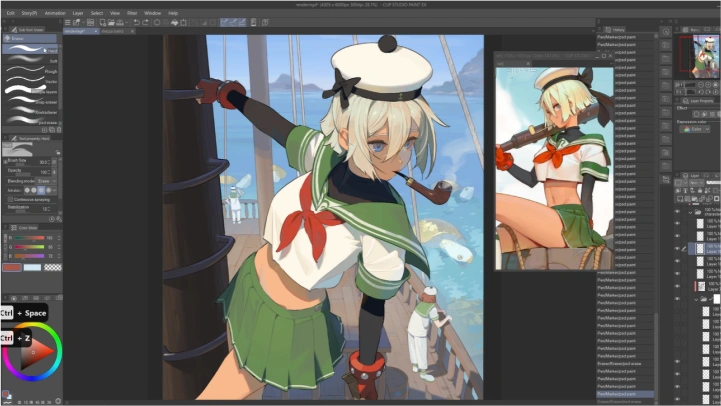Image resolution: width=721 pixels, height=406 pixels.
Task: Select the Vector eraser sub tool
Action: pyautogui.click(x=30, y=80)
